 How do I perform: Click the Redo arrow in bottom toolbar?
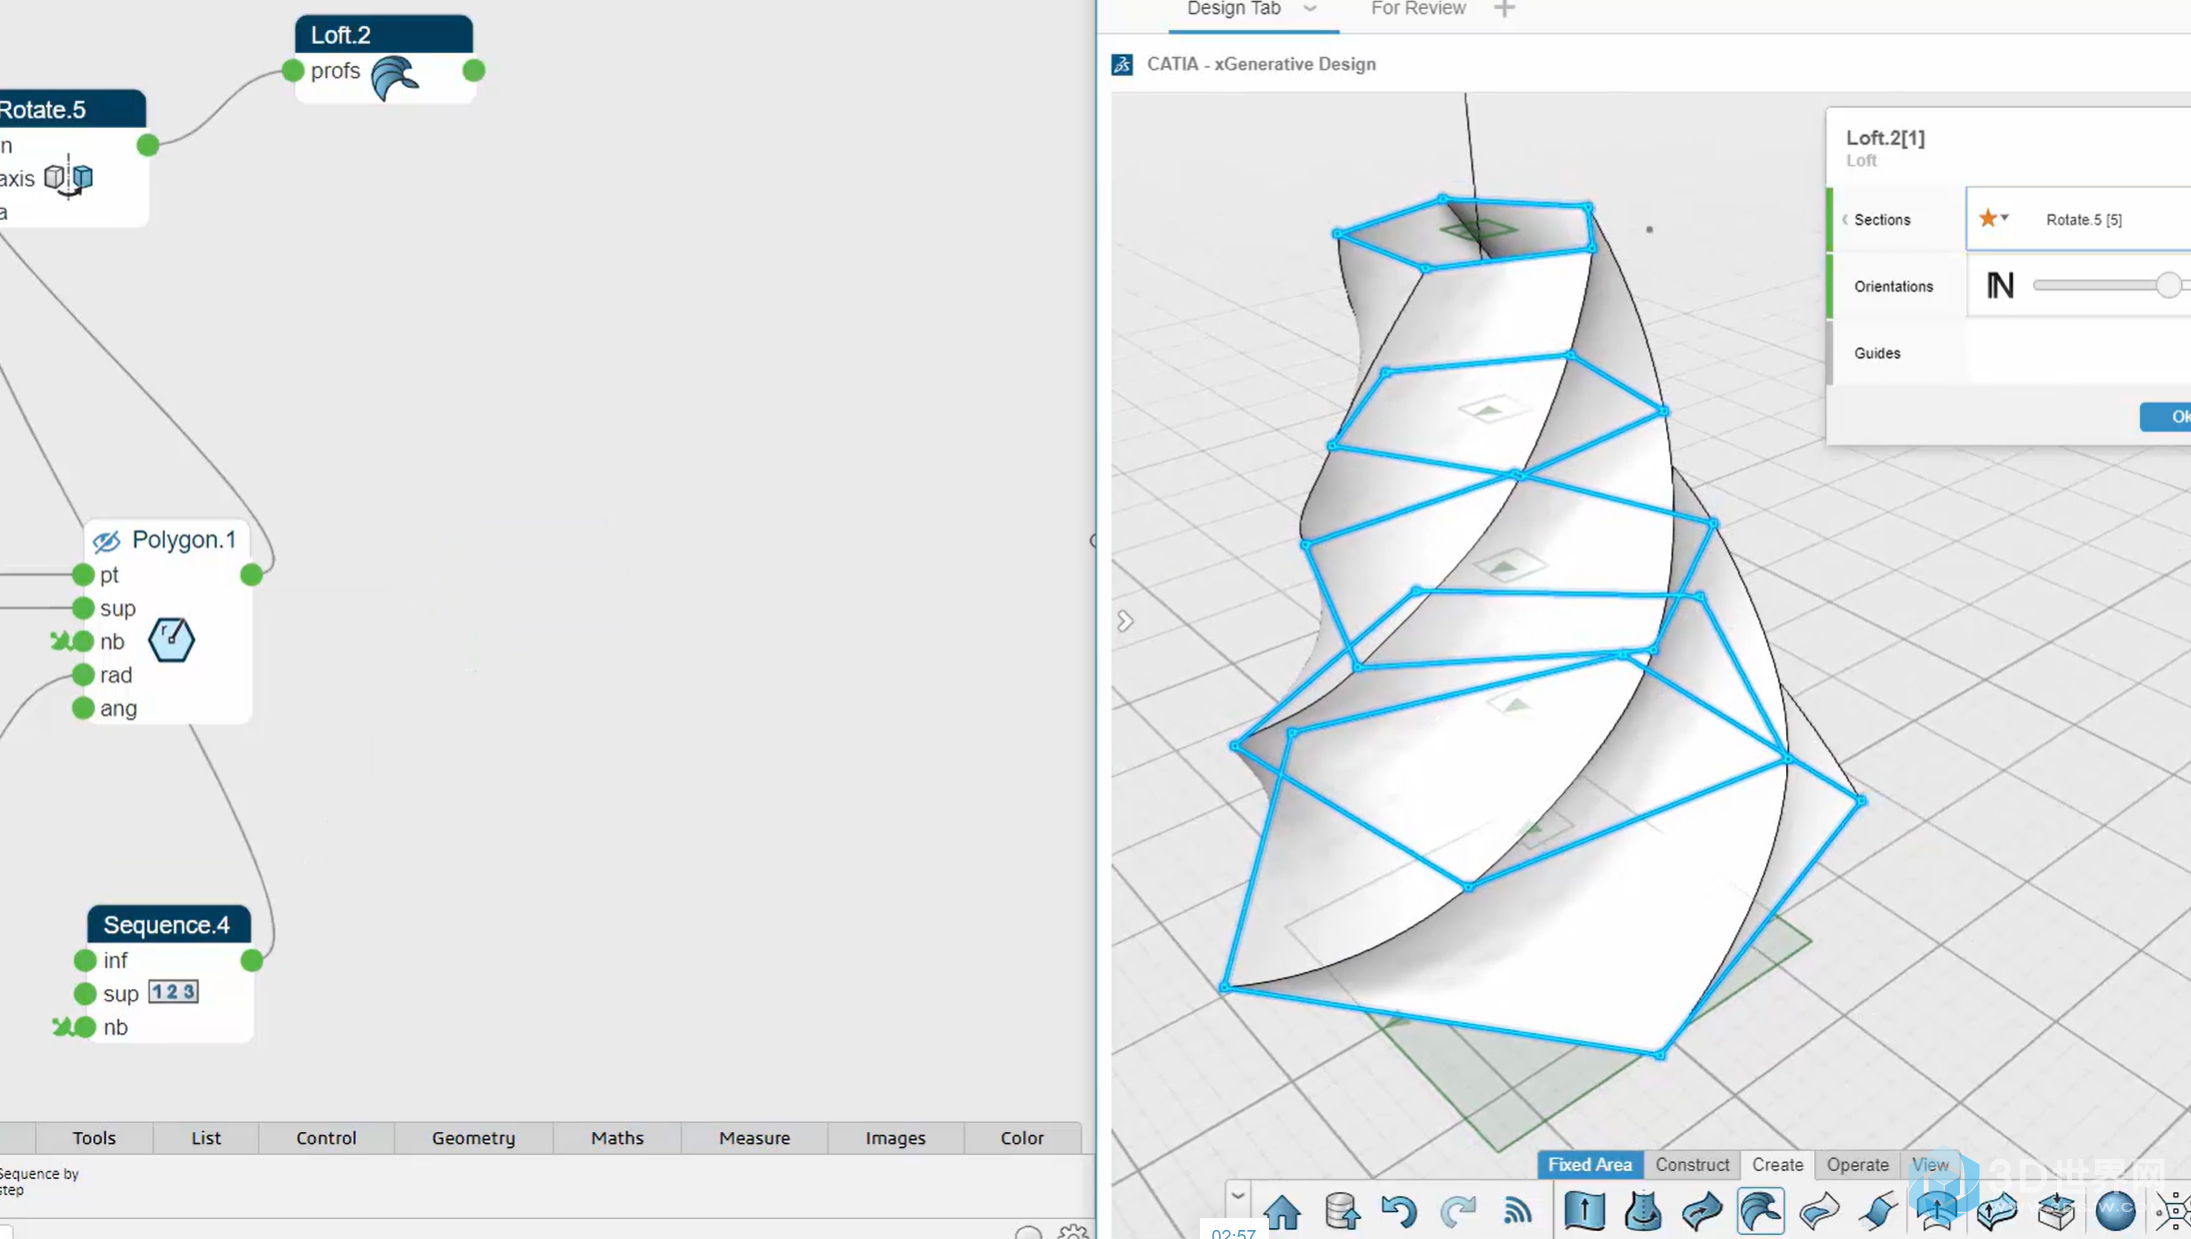[1458, 1211]
